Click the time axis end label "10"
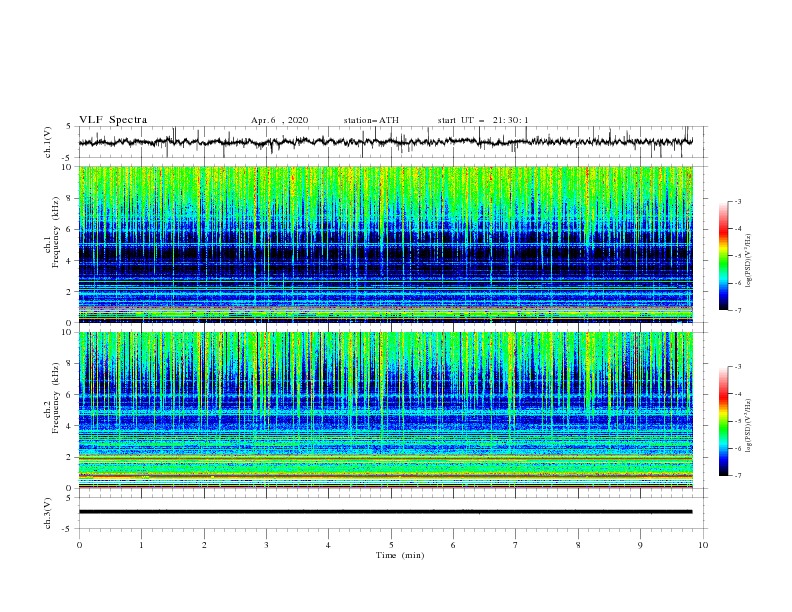The image size is (792, 612). tap(703, 545)
